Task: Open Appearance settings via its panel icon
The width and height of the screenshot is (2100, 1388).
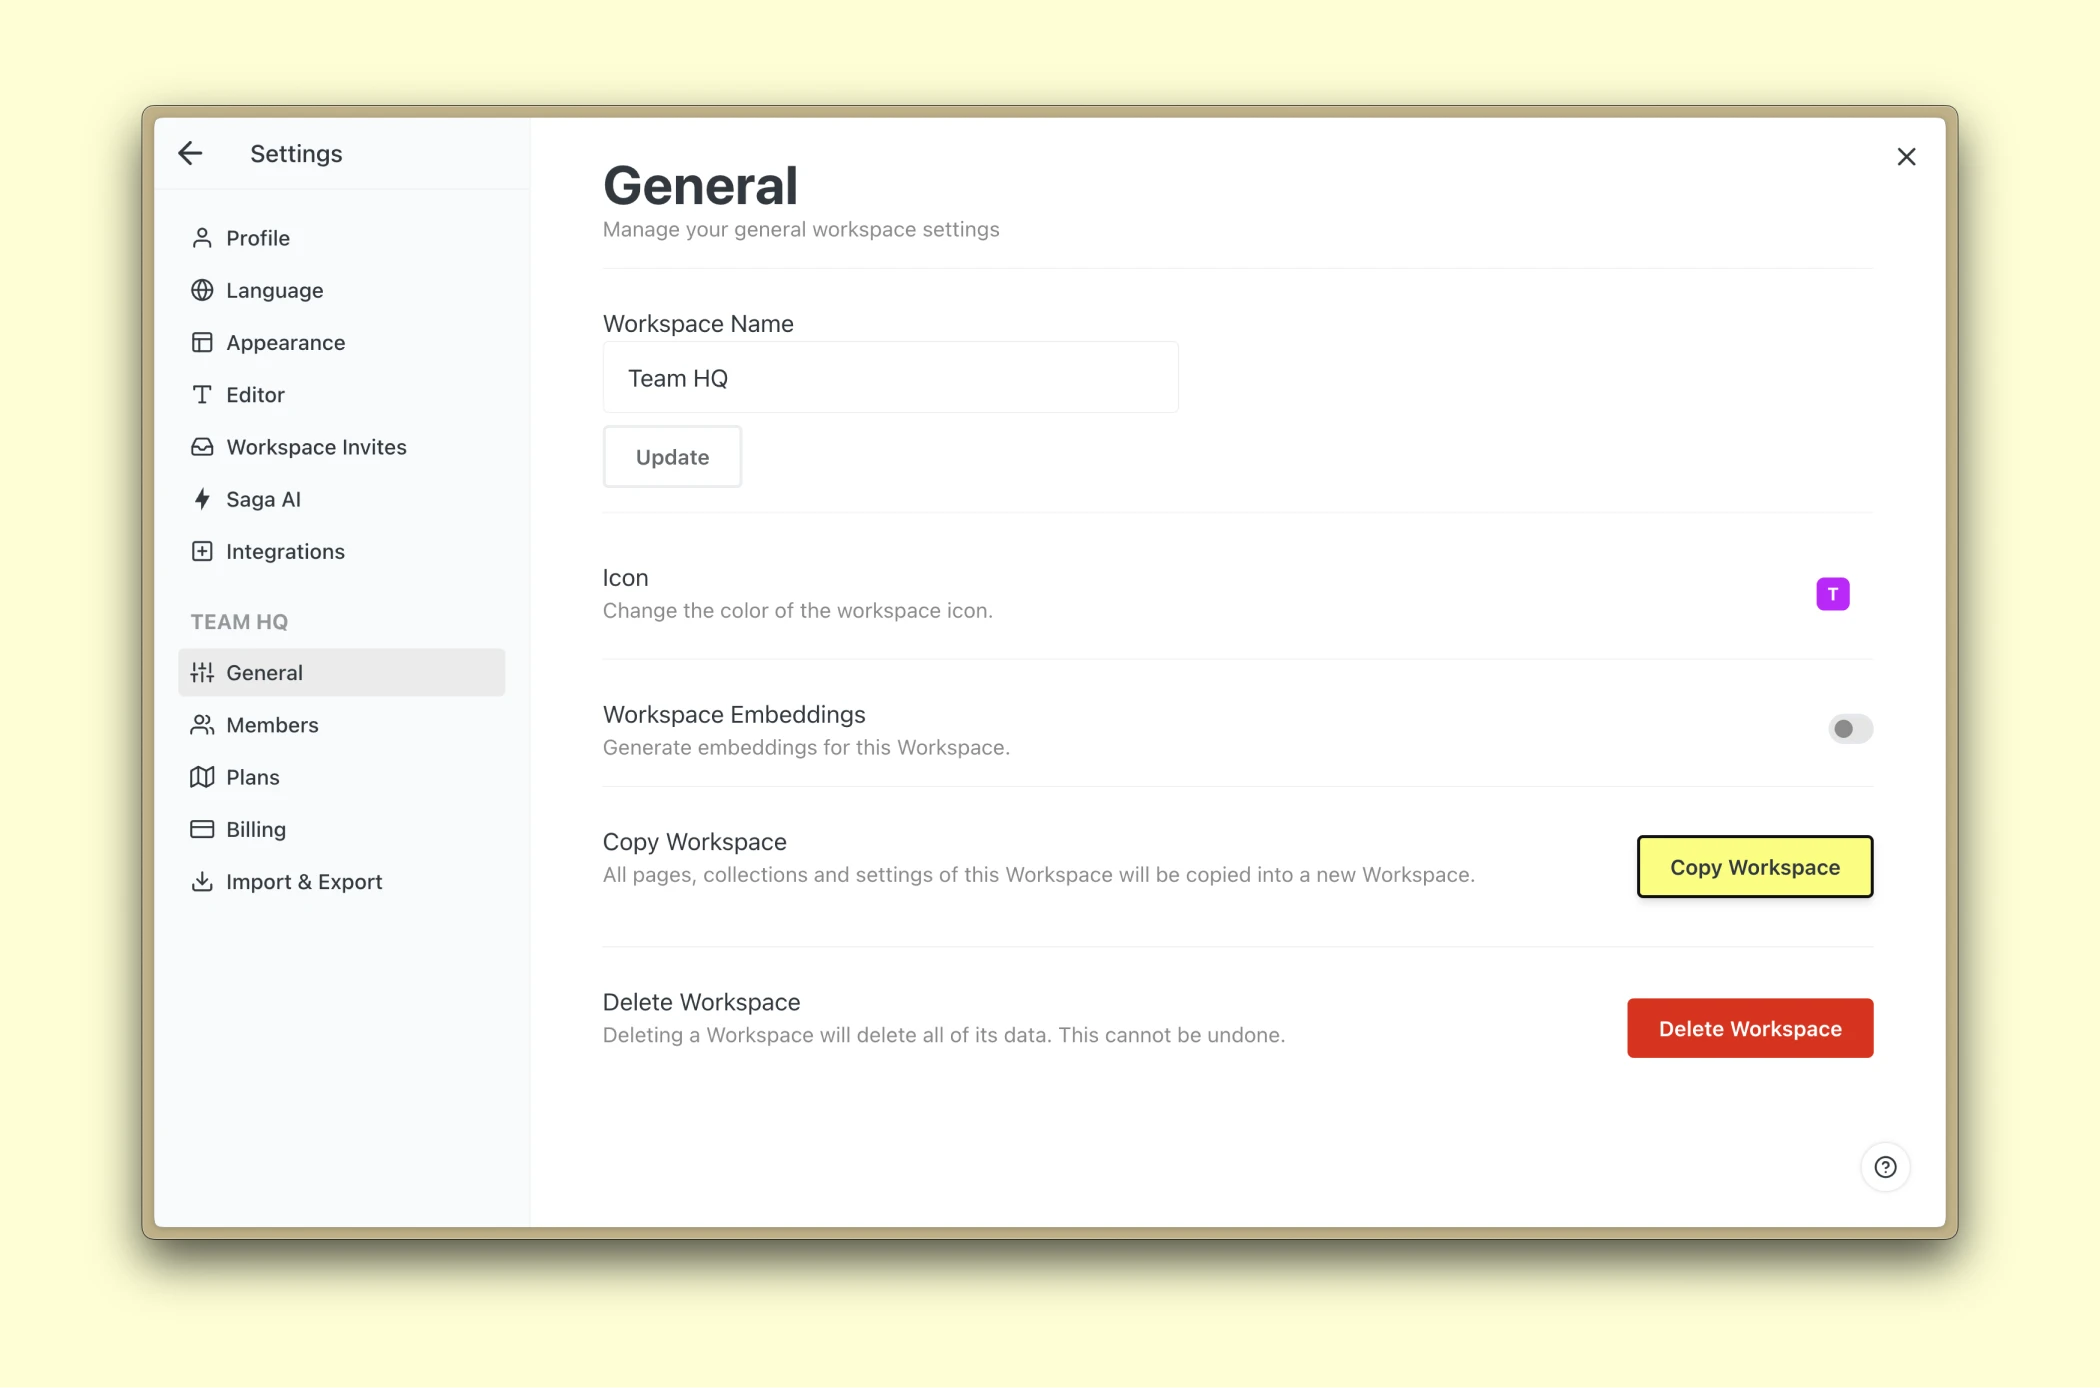Action: point(203,342)
